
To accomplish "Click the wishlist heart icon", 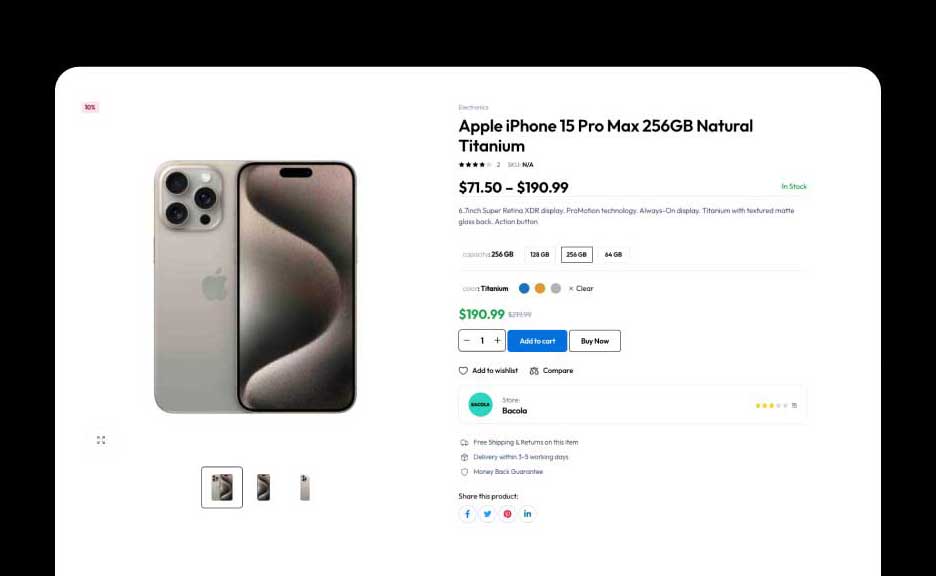I will point(463,371).
